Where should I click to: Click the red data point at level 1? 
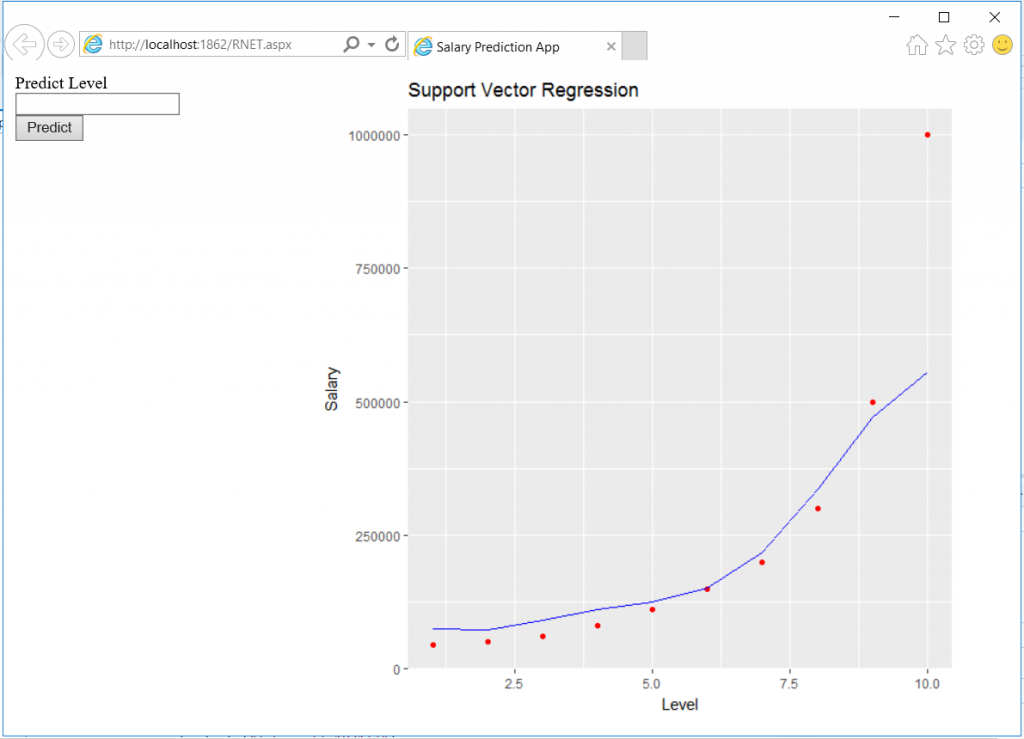(x=433, y=645)
